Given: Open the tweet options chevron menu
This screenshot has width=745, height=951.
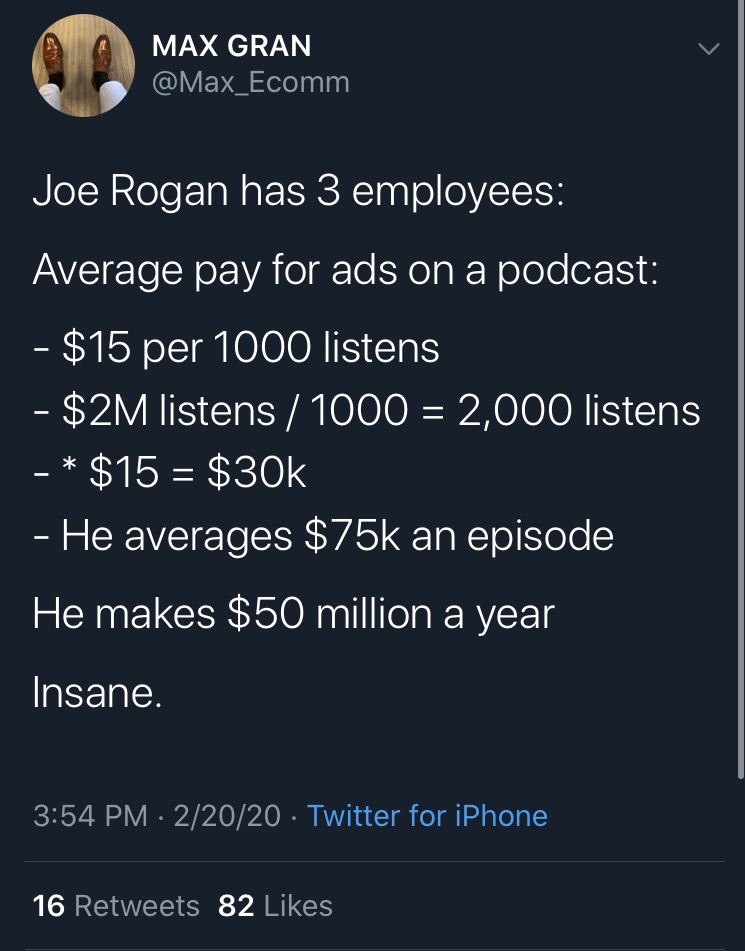Looking at the screenshot, I should pyautogui.click(x=708, y=49).
